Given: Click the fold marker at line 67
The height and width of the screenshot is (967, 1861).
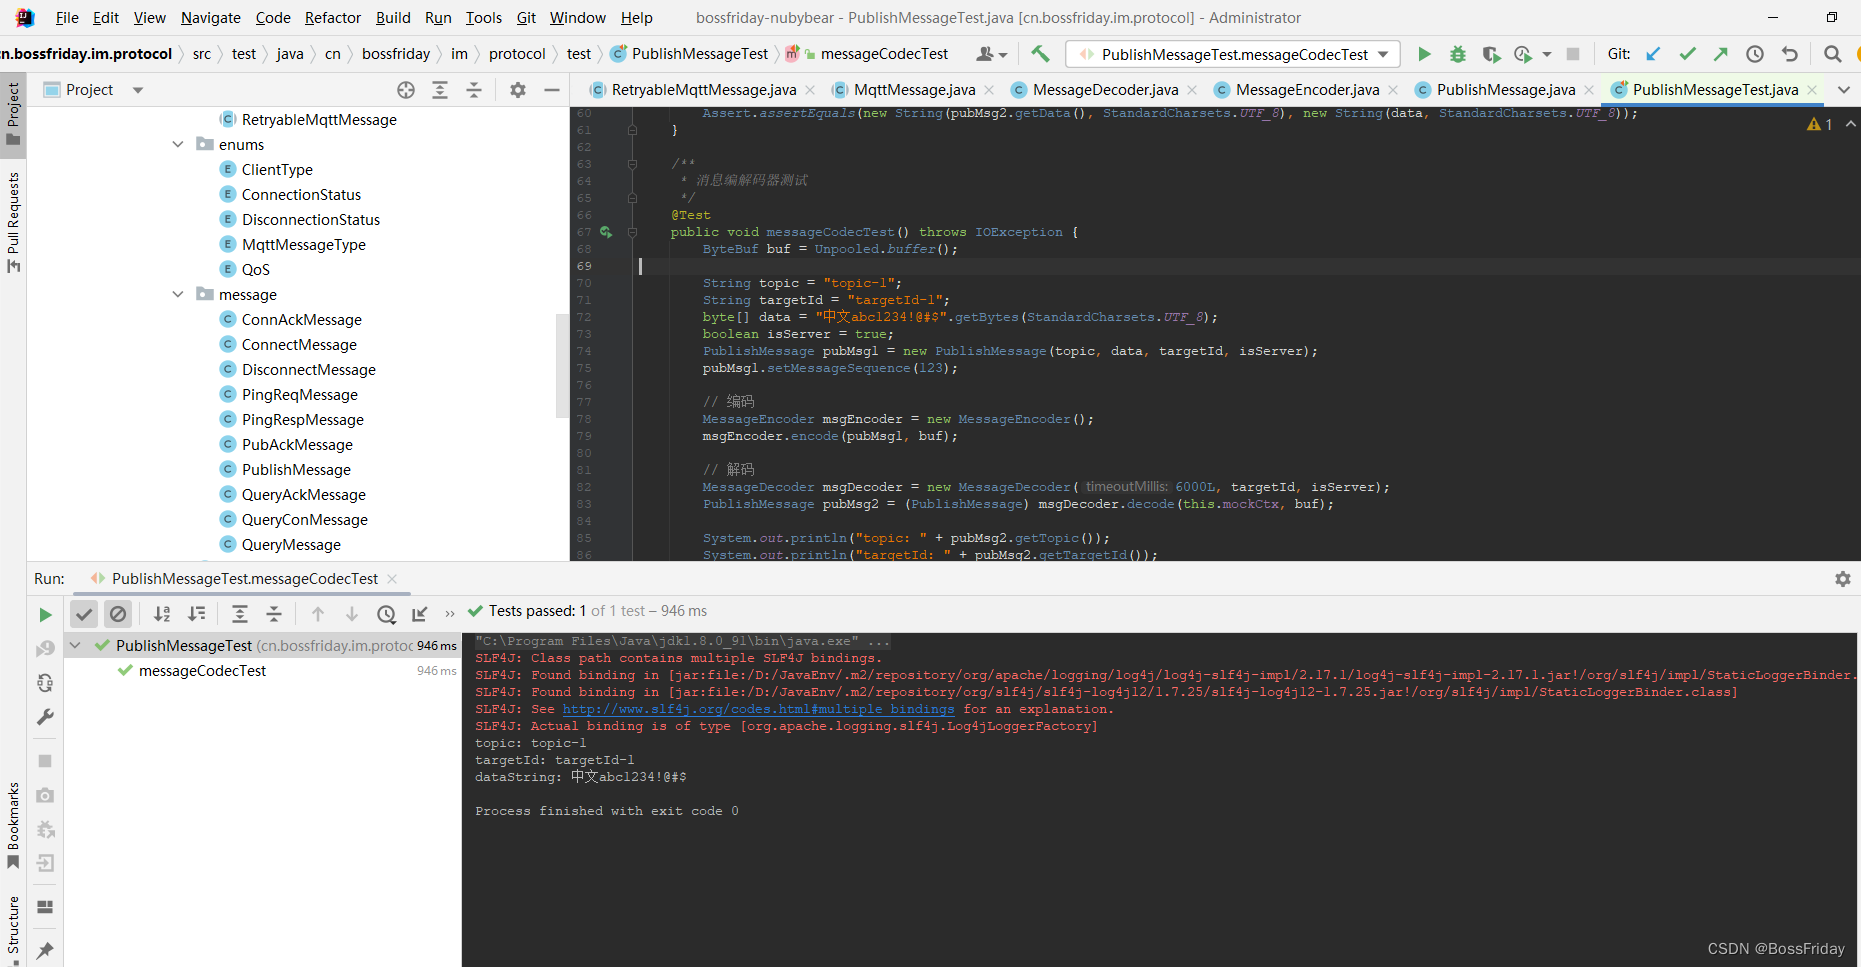Looking at the screenshot, I should click(632, 232).
